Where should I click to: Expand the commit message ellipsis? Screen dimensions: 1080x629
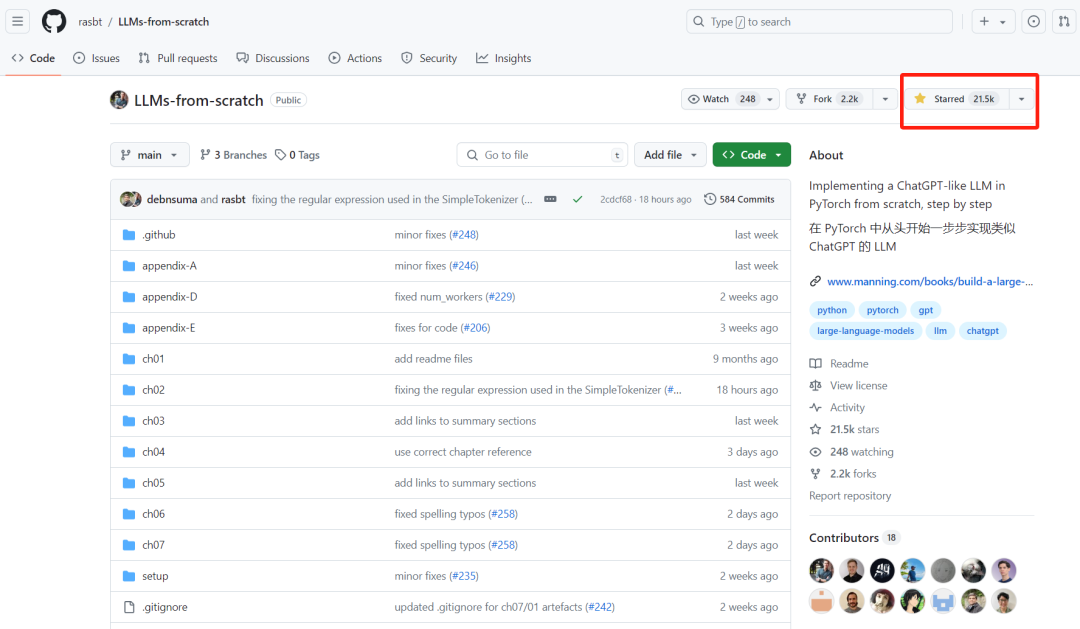(550, 199)
